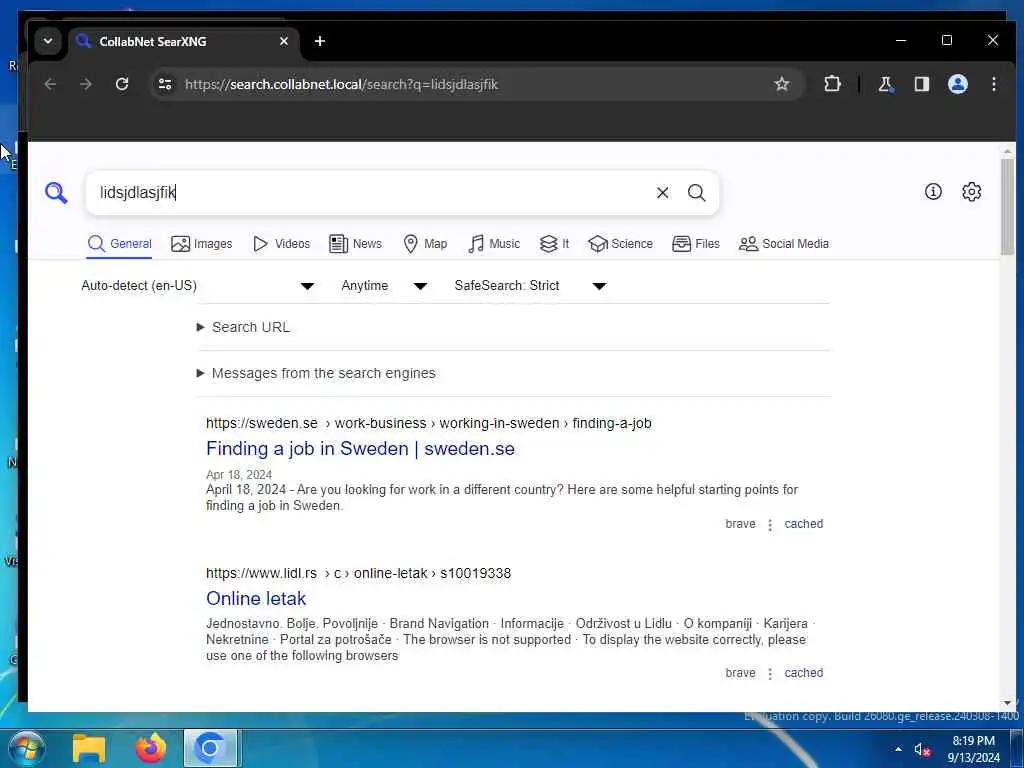The image size is (1024, 768).
Task: Open Chrome Labs flask icon
Action: pos(885,84)
